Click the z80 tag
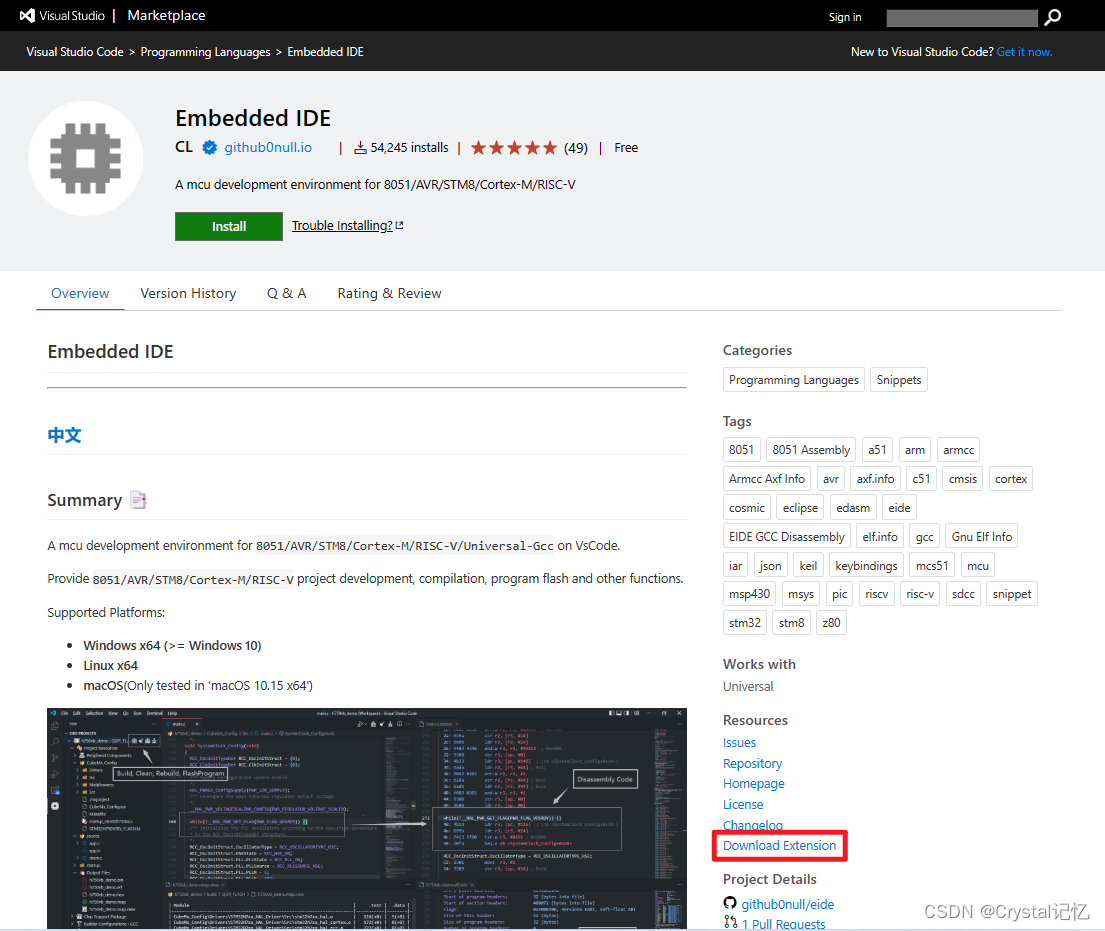Screen dimensions: 1105x931 pyautogui.click(x=831, y=622)
